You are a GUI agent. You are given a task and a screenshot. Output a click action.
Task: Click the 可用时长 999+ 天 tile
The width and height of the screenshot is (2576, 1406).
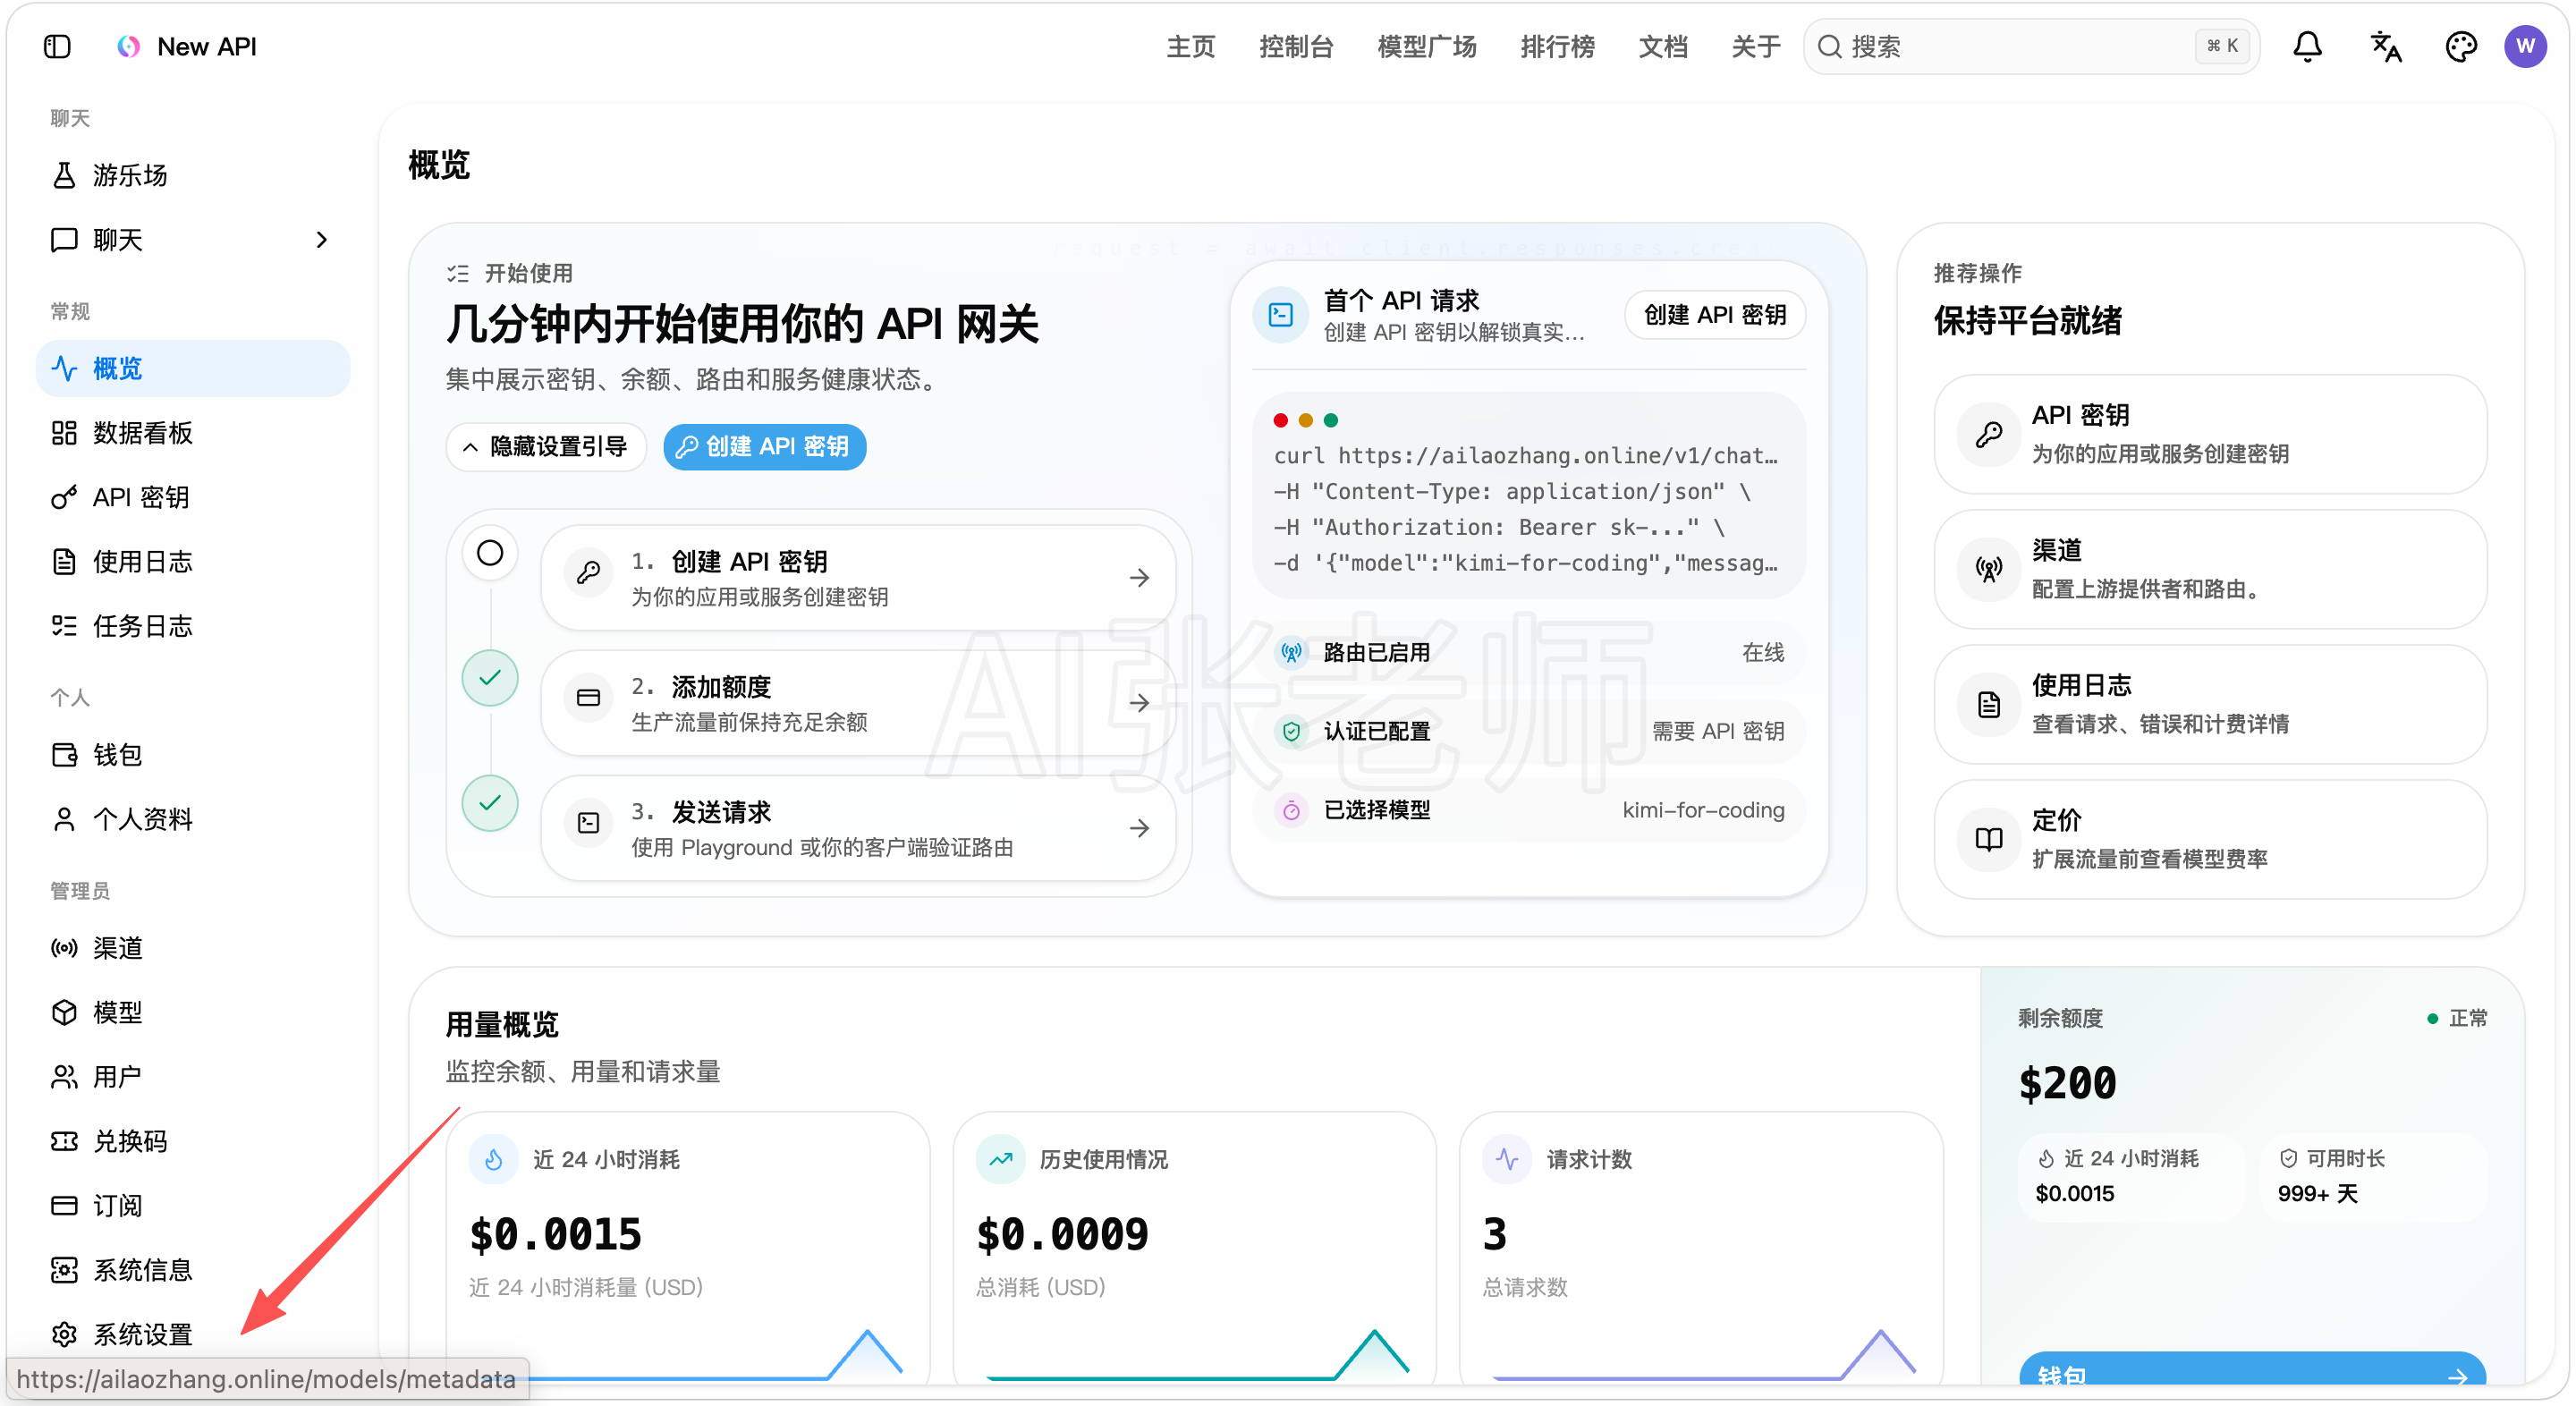(x=2373, y=1177)
